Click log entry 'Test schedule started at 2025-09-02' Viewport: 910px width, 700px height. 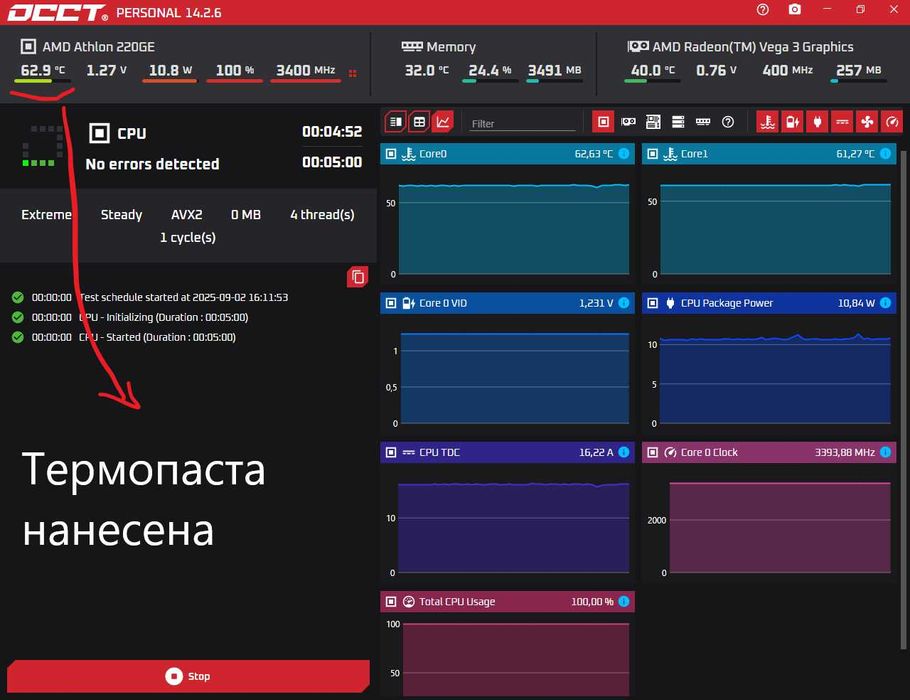click(x=183, y=297)
